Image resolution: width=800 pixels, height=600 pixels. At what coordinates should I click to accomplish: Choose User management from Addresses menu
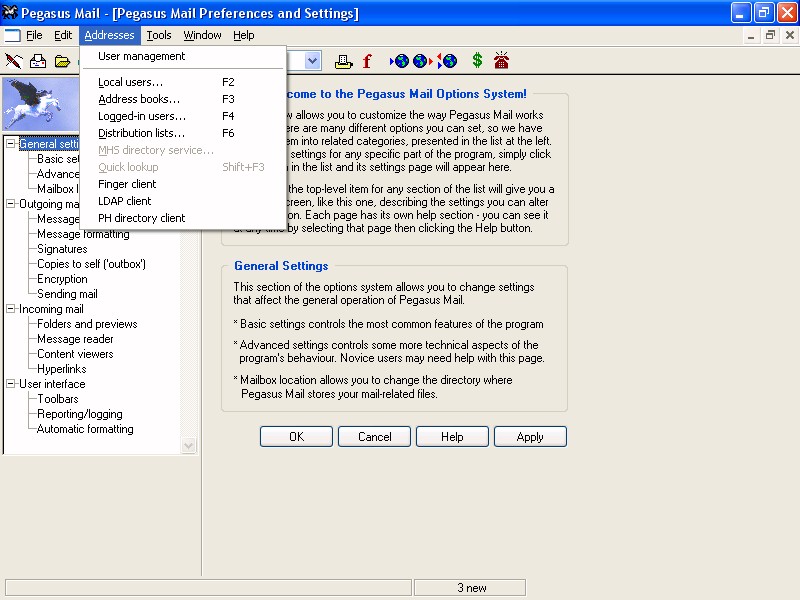[182, 56]
